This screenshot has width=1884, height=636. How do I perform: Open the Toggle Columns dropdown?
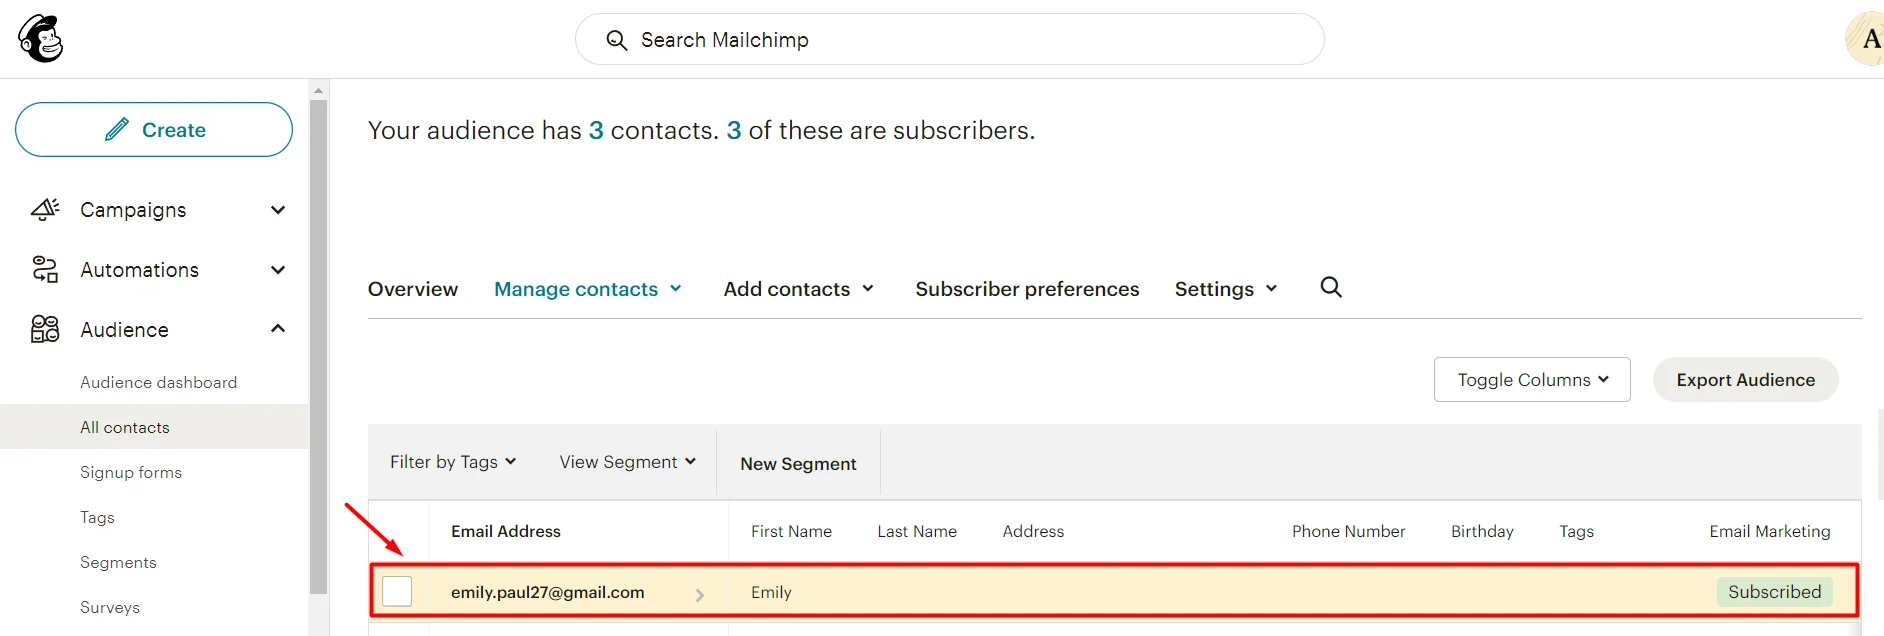1532,380
